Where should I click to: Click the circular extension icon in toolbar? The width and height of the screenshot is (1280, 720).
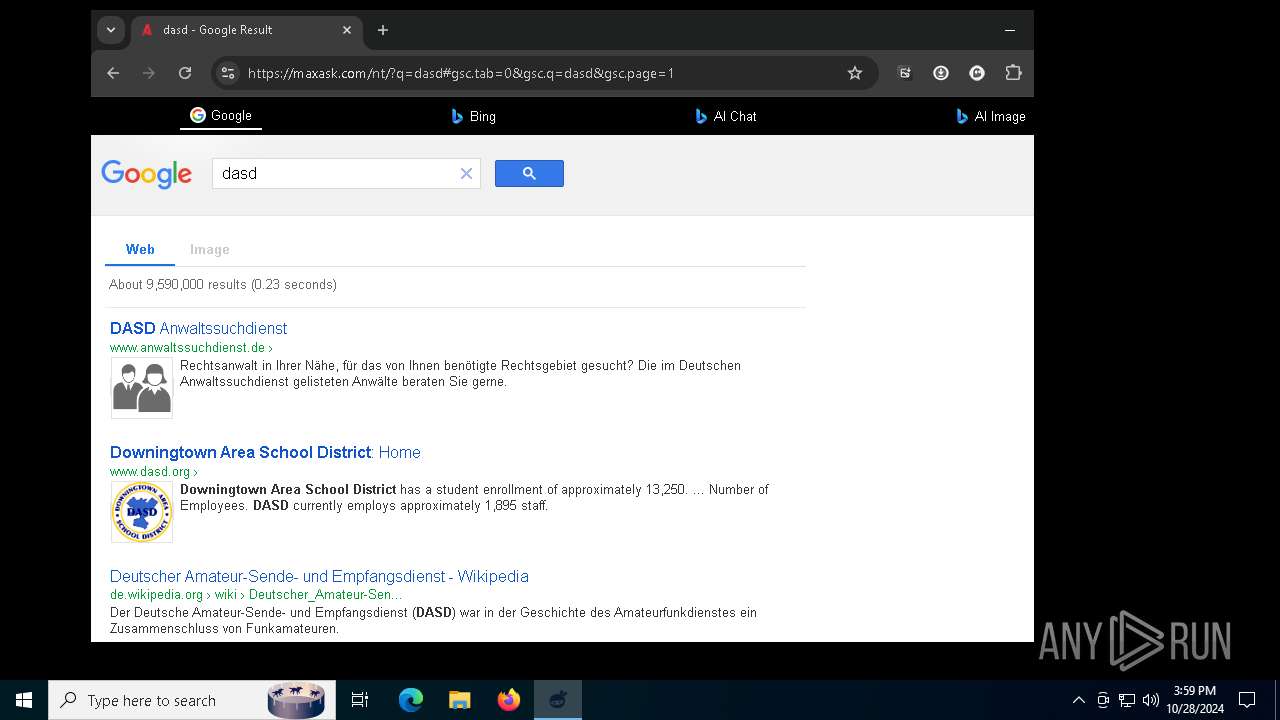coord(977,73)
